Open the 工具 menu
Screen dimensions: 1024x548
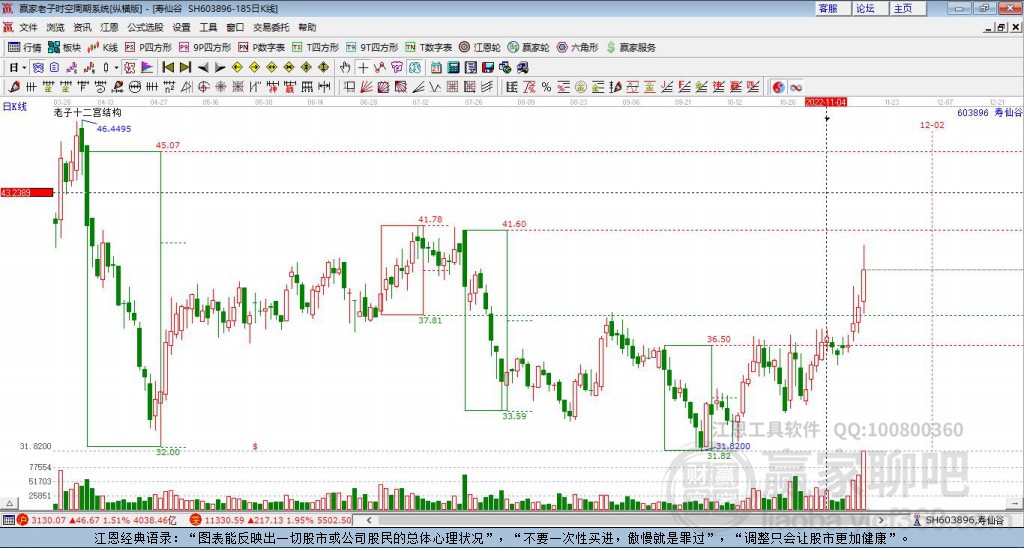(208, 27)
